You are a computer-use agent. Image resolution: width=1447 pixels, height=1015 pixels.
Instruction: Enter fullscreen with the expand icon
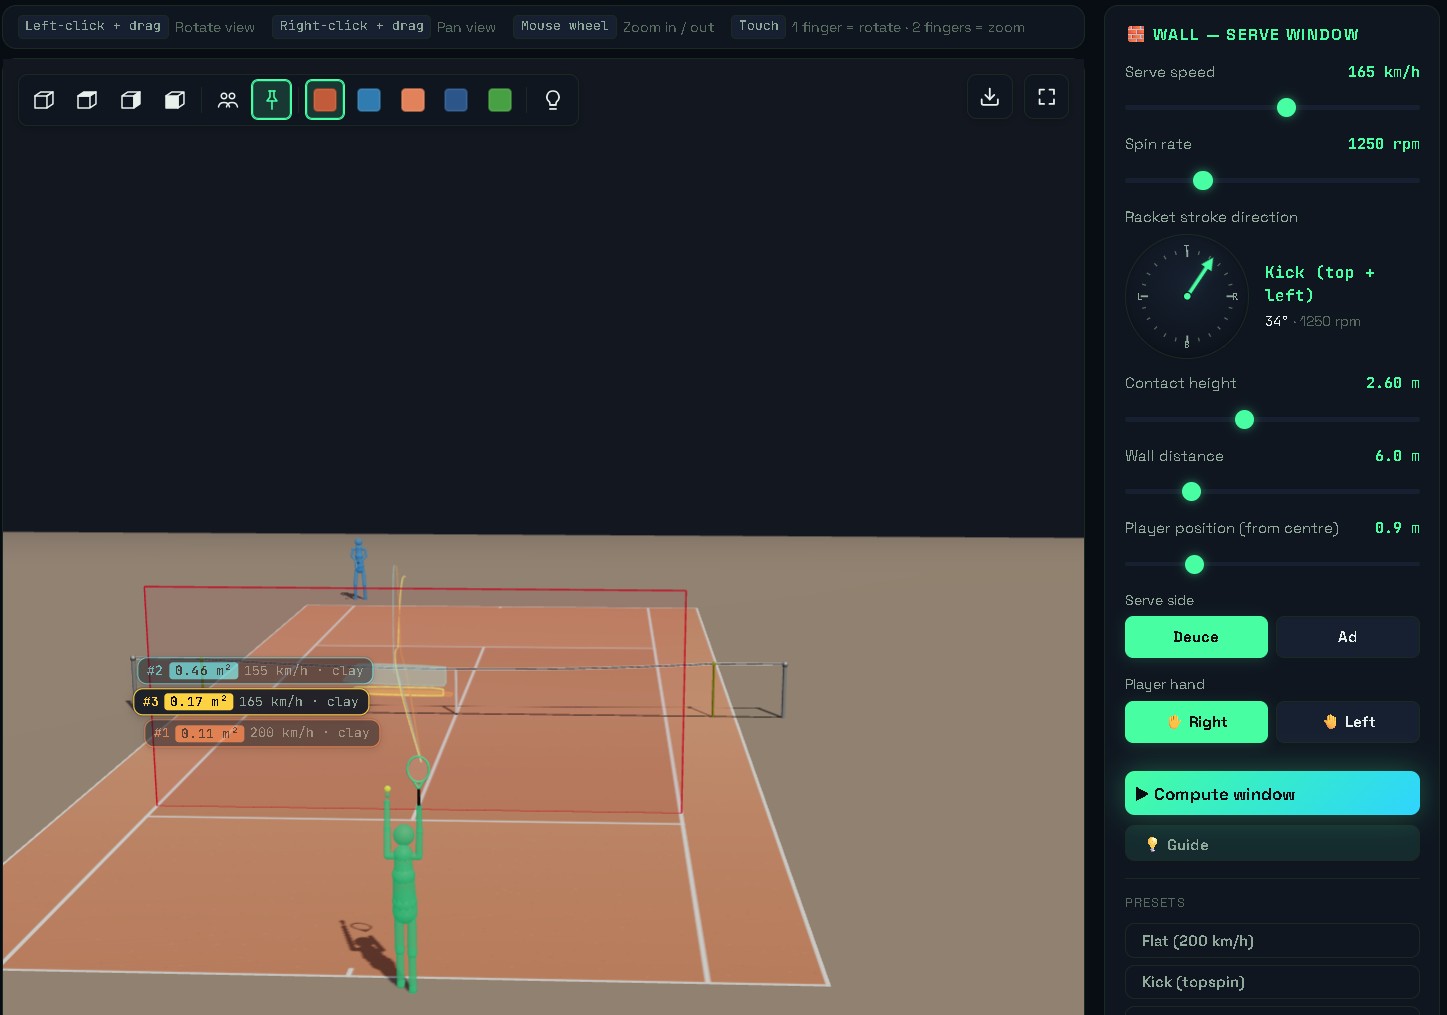(1047, 97)
